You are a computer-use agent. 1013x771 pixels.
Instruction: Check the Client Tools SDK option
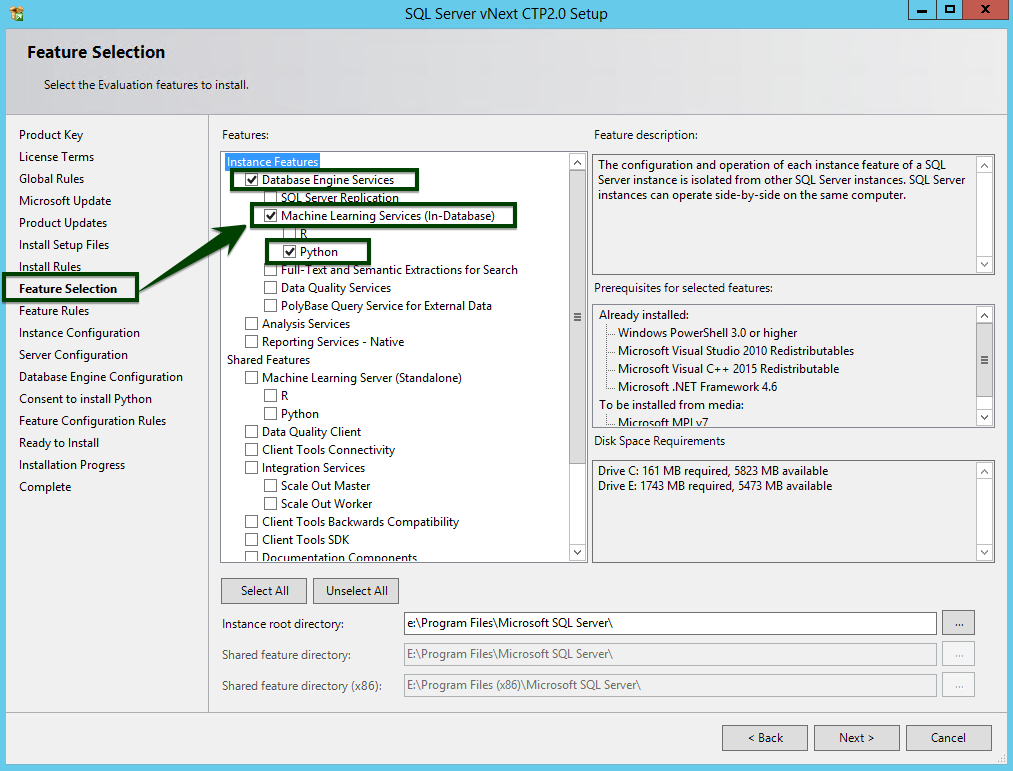[x=250, y=539]
